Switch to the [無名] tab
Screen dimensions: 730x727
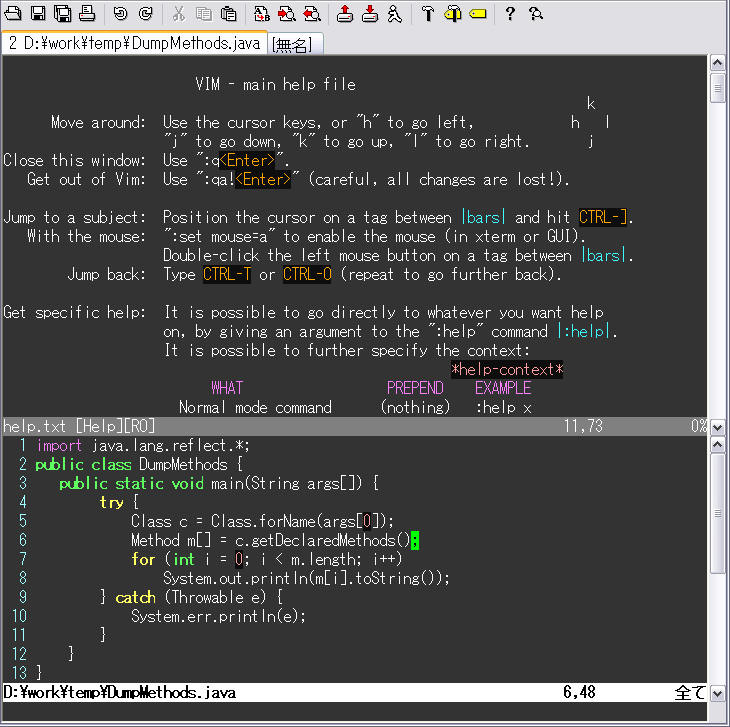coord(295,45)
